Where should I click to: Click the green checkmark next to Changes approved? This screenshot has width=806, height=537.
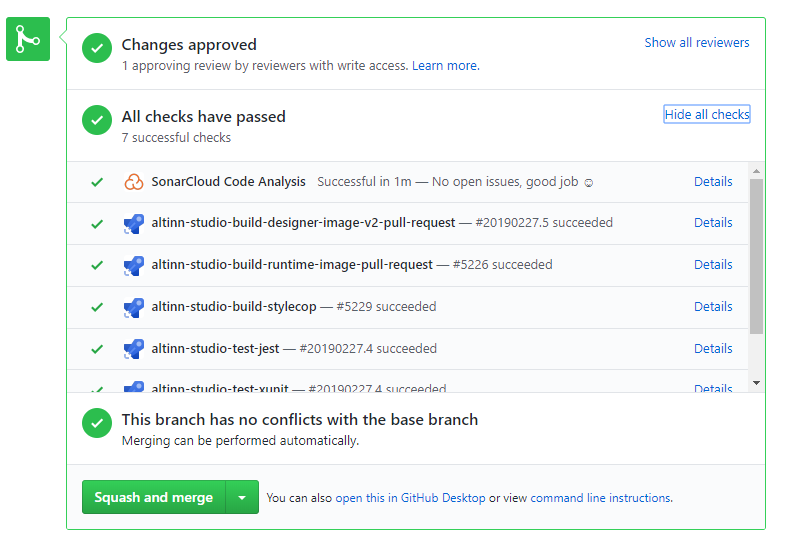click(x=97, y=48)
